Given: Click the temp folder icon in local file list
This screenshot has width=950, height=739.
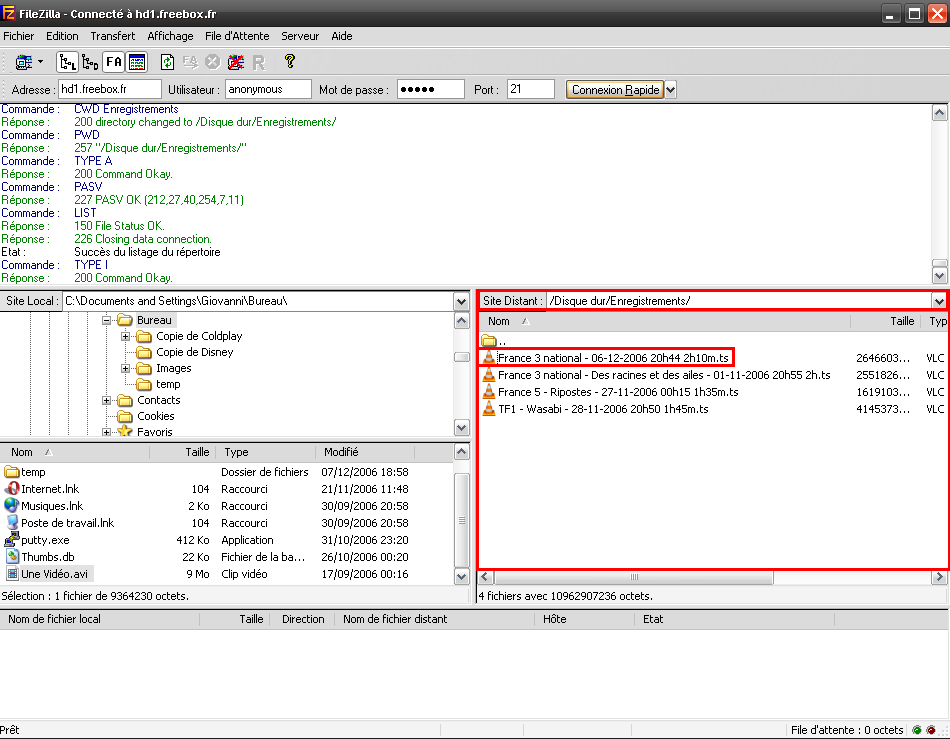Looking at the screenshot, I should [x=12, y=471].
